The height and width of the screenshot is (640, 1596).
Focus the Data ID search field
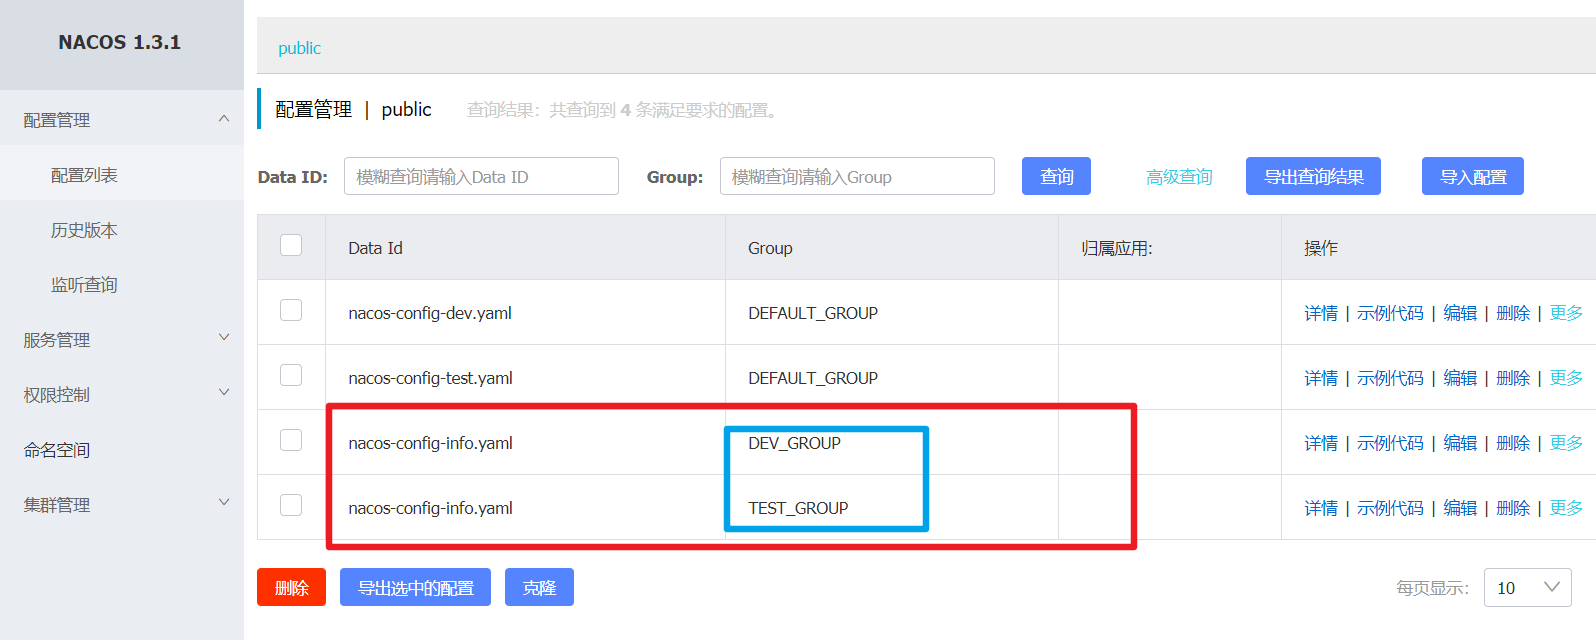click(x=481, y=176)
